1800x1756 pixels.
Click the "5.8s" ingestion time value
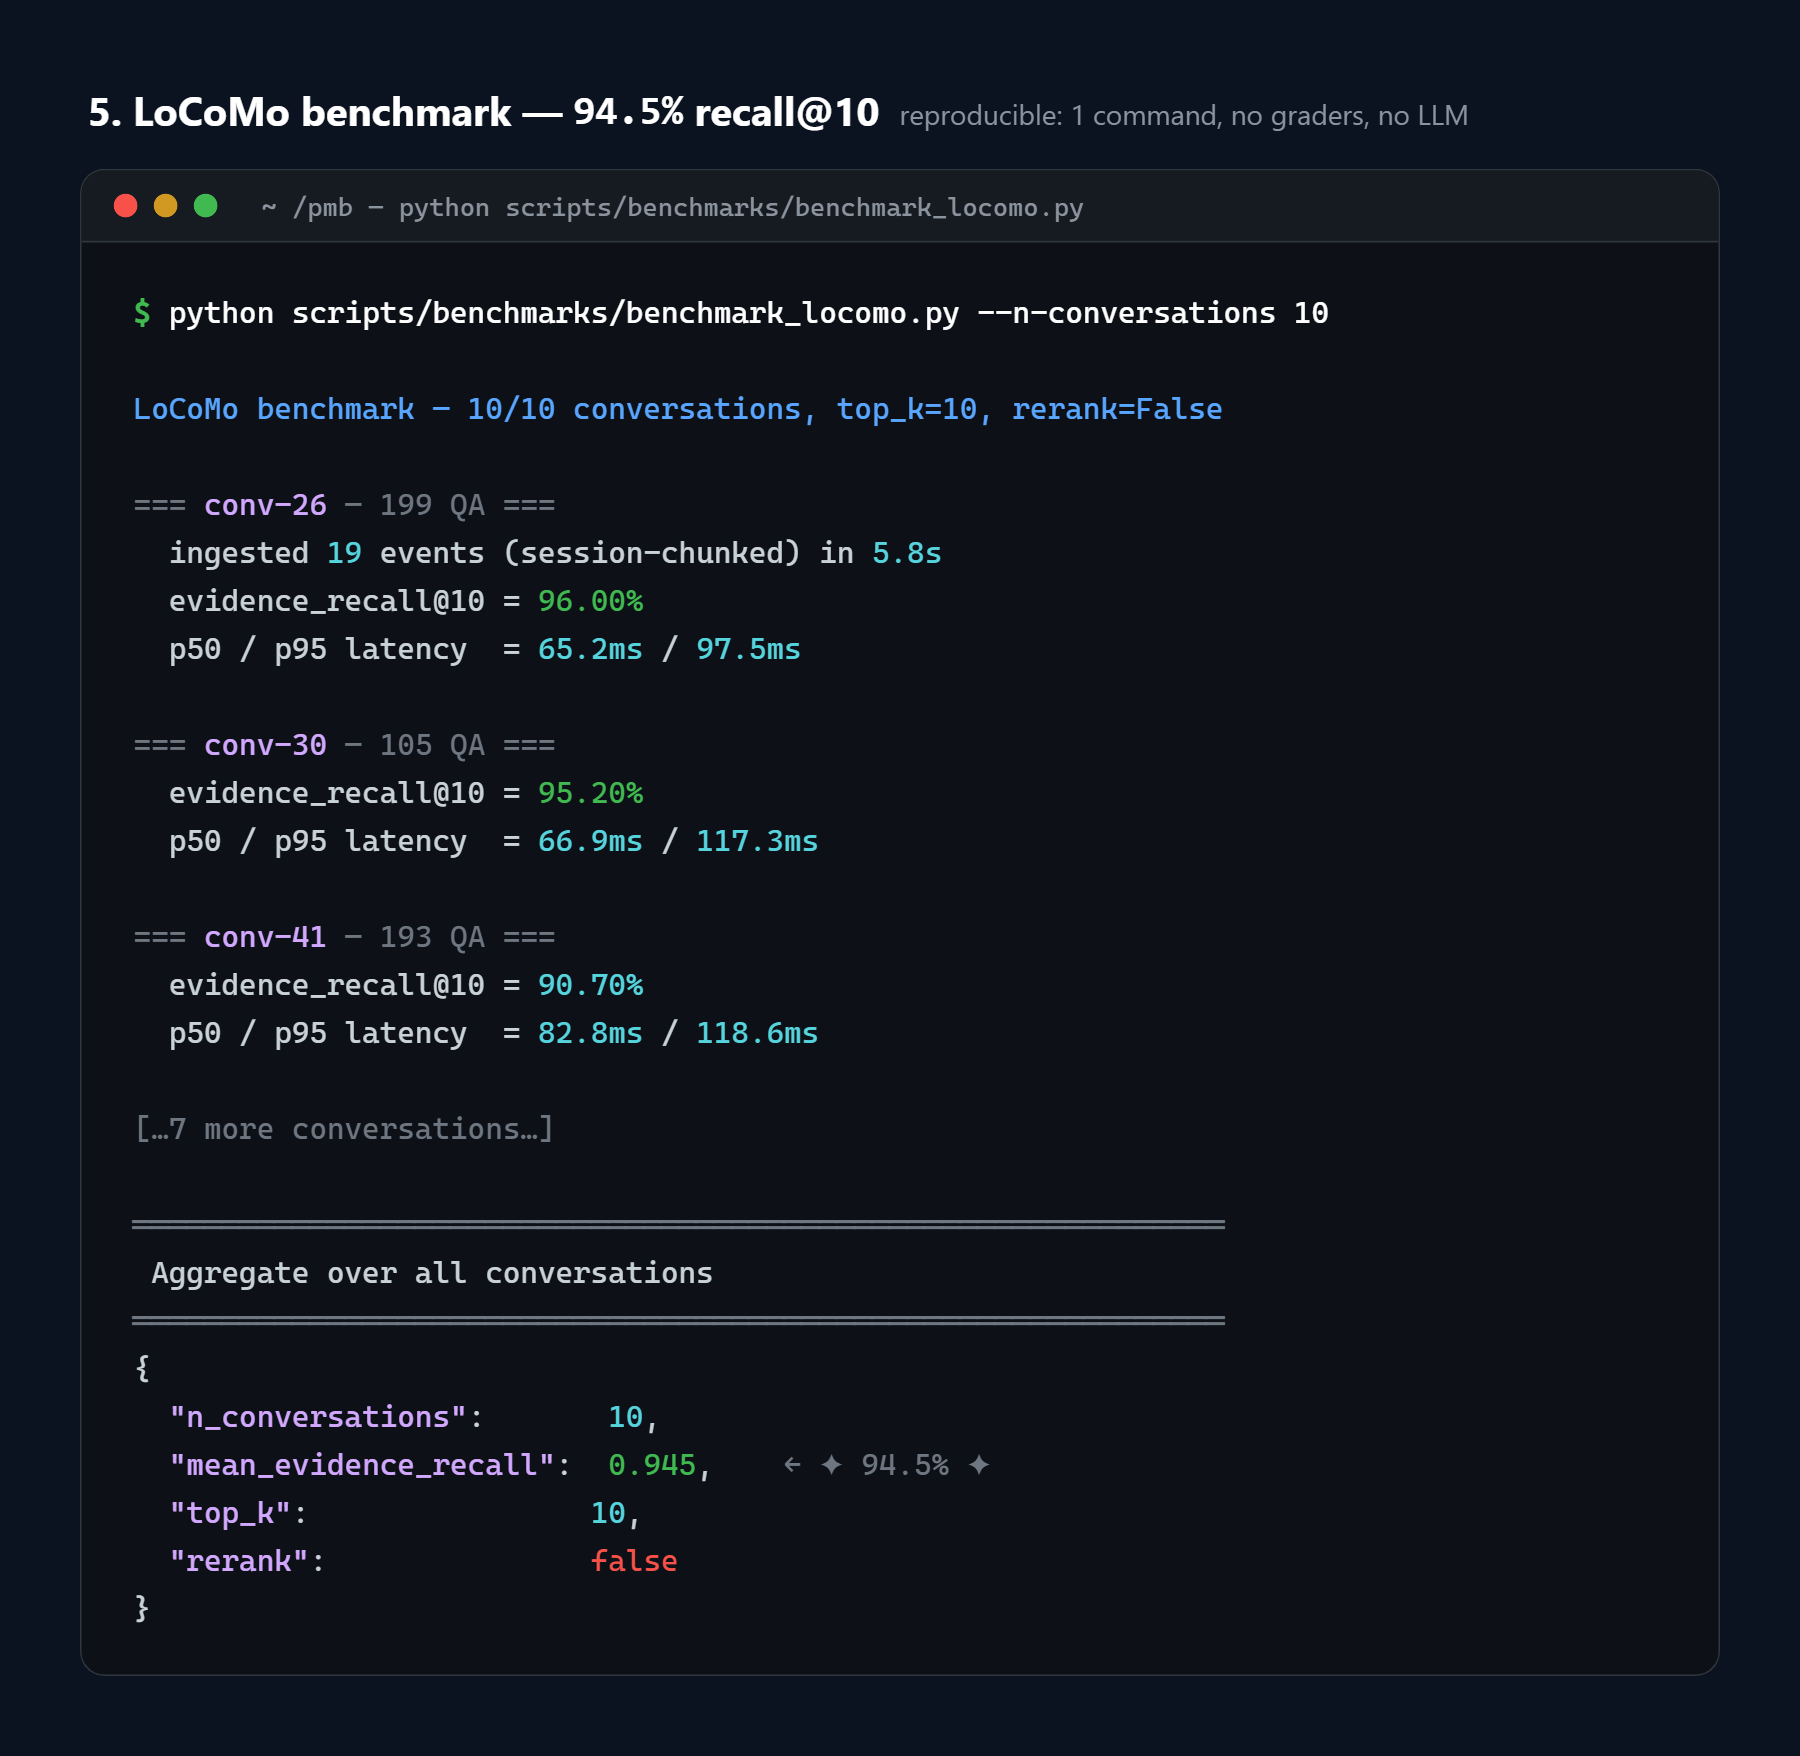(907, 553)
